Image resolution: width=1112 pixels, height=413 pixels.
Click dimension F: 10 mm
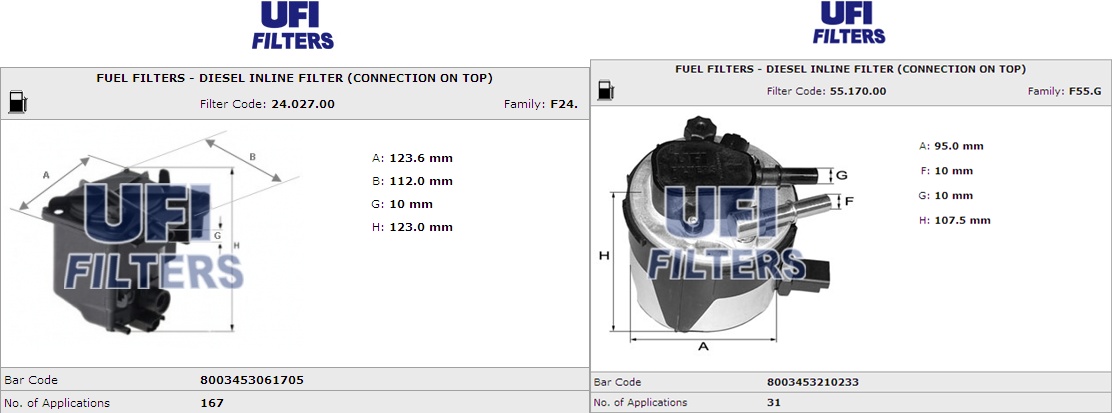click(x=946, y=171)
